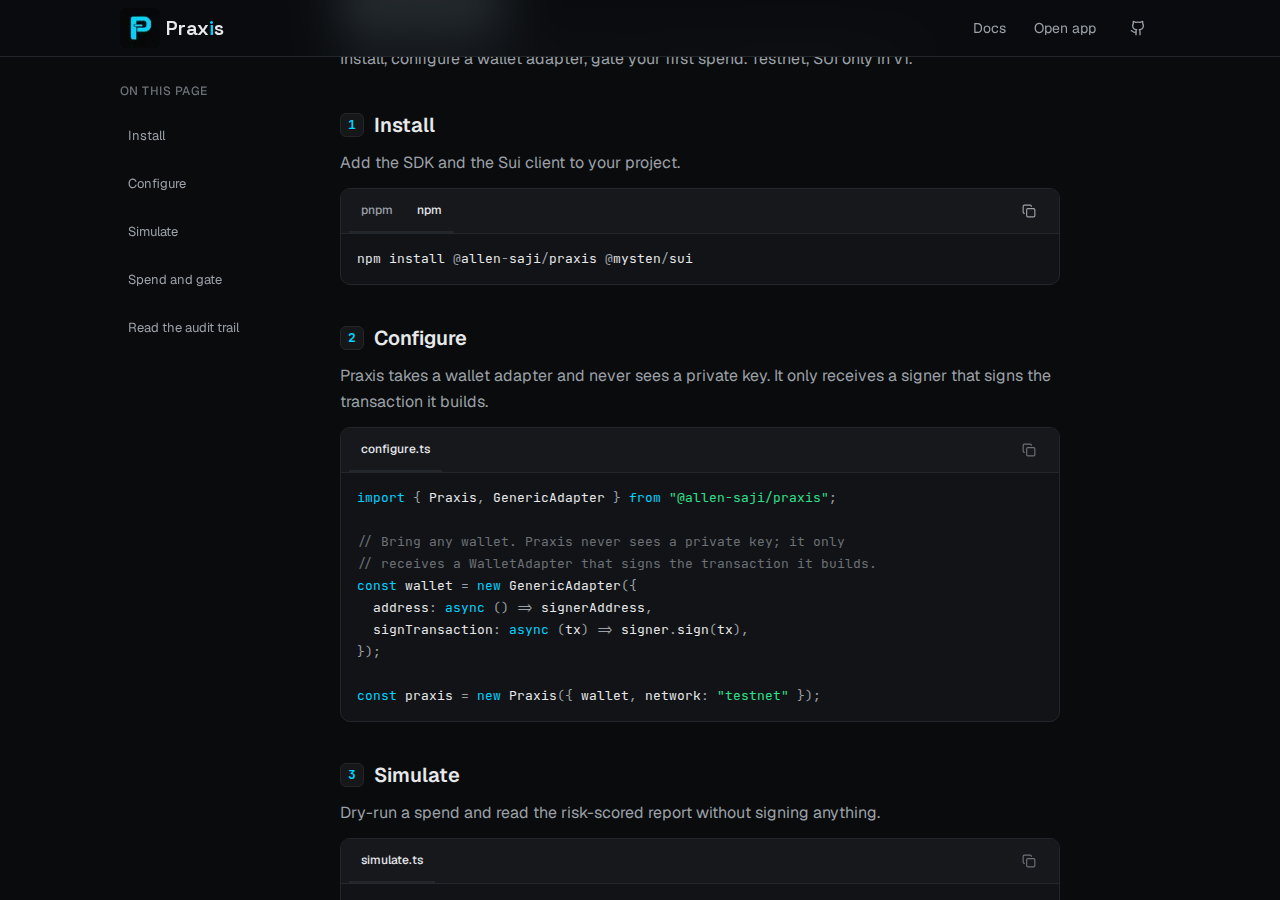This screenshot has height=900, width=1280.
Task: Open app from the top navigation
Action: tap(1065, 28)
